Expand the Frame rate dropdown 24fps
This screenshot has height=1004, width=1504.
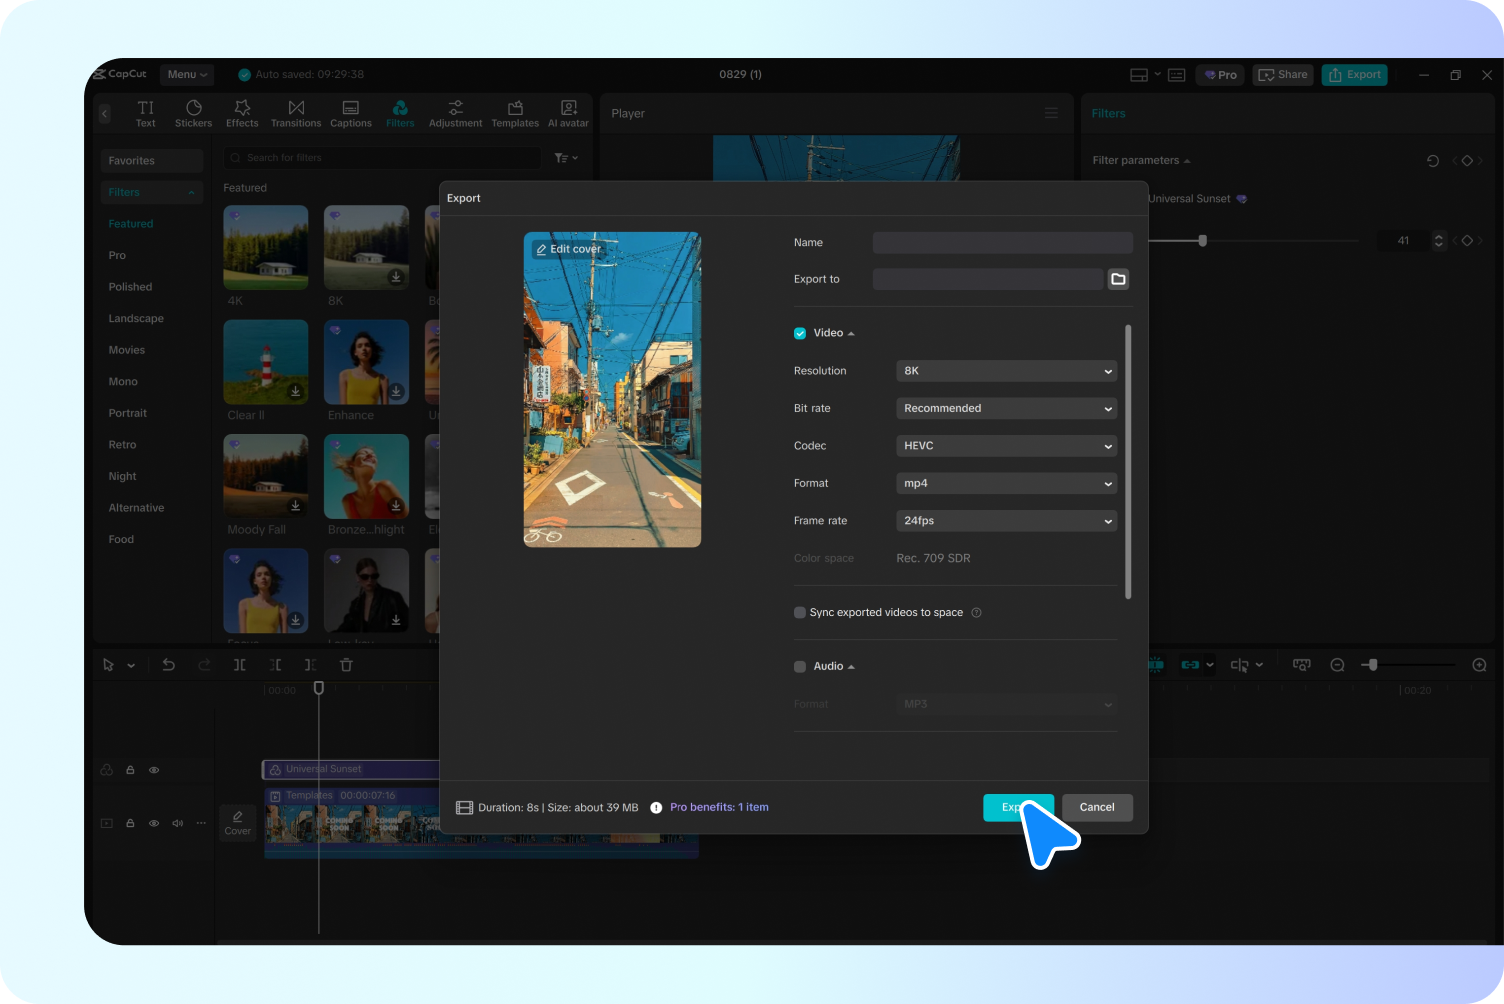[1006, 521]
